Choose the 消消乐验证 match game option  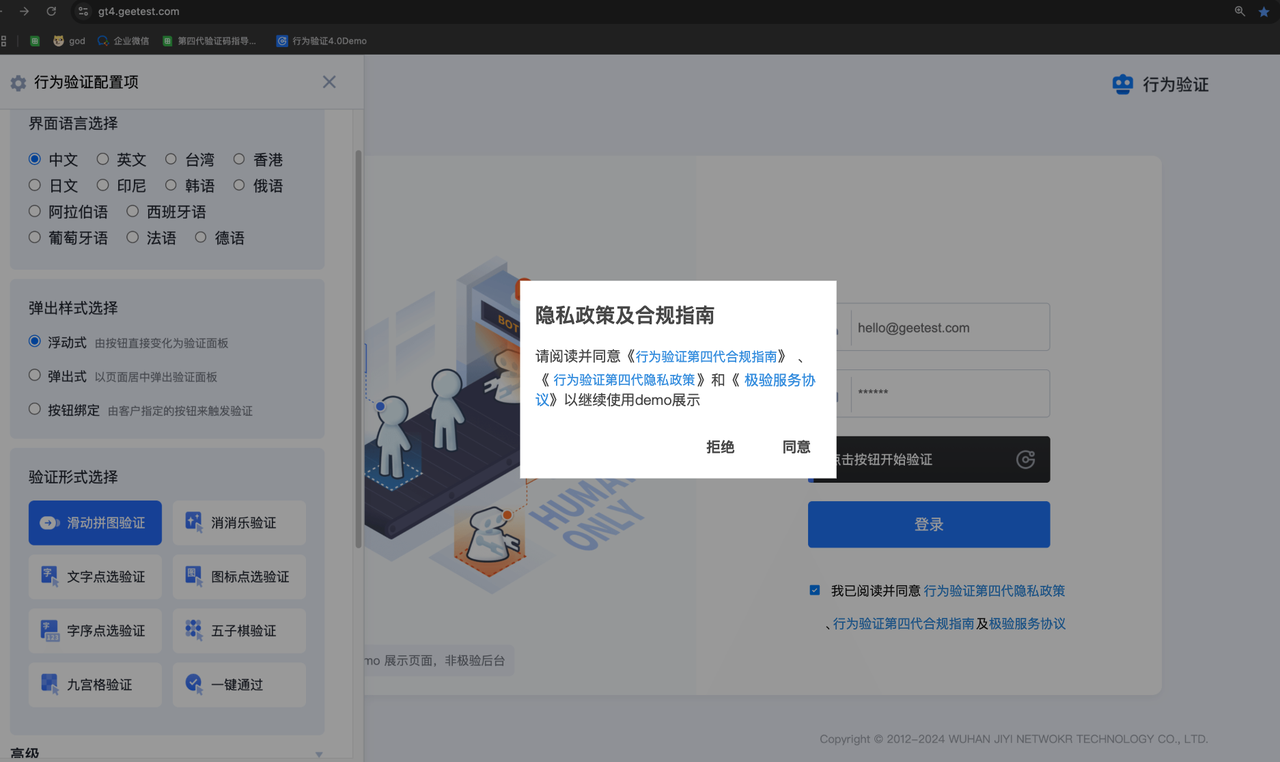239,523
